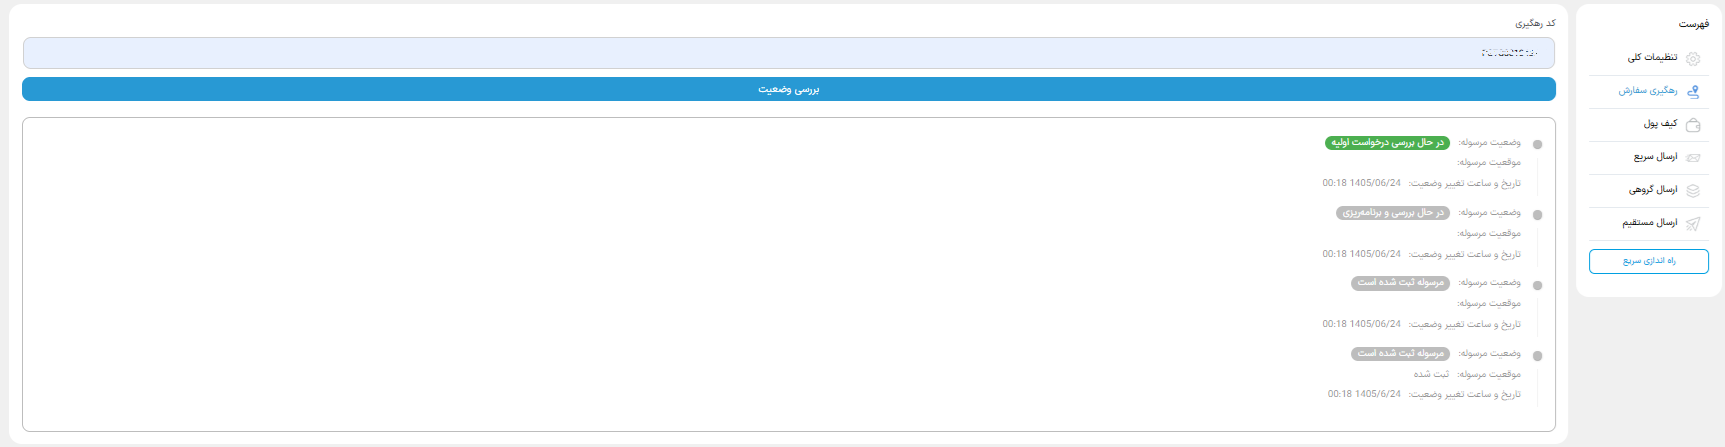Click the کد رهگیری field label
The width and height of the screenshot is (1725, 447).
click(x=1535, y=23)
